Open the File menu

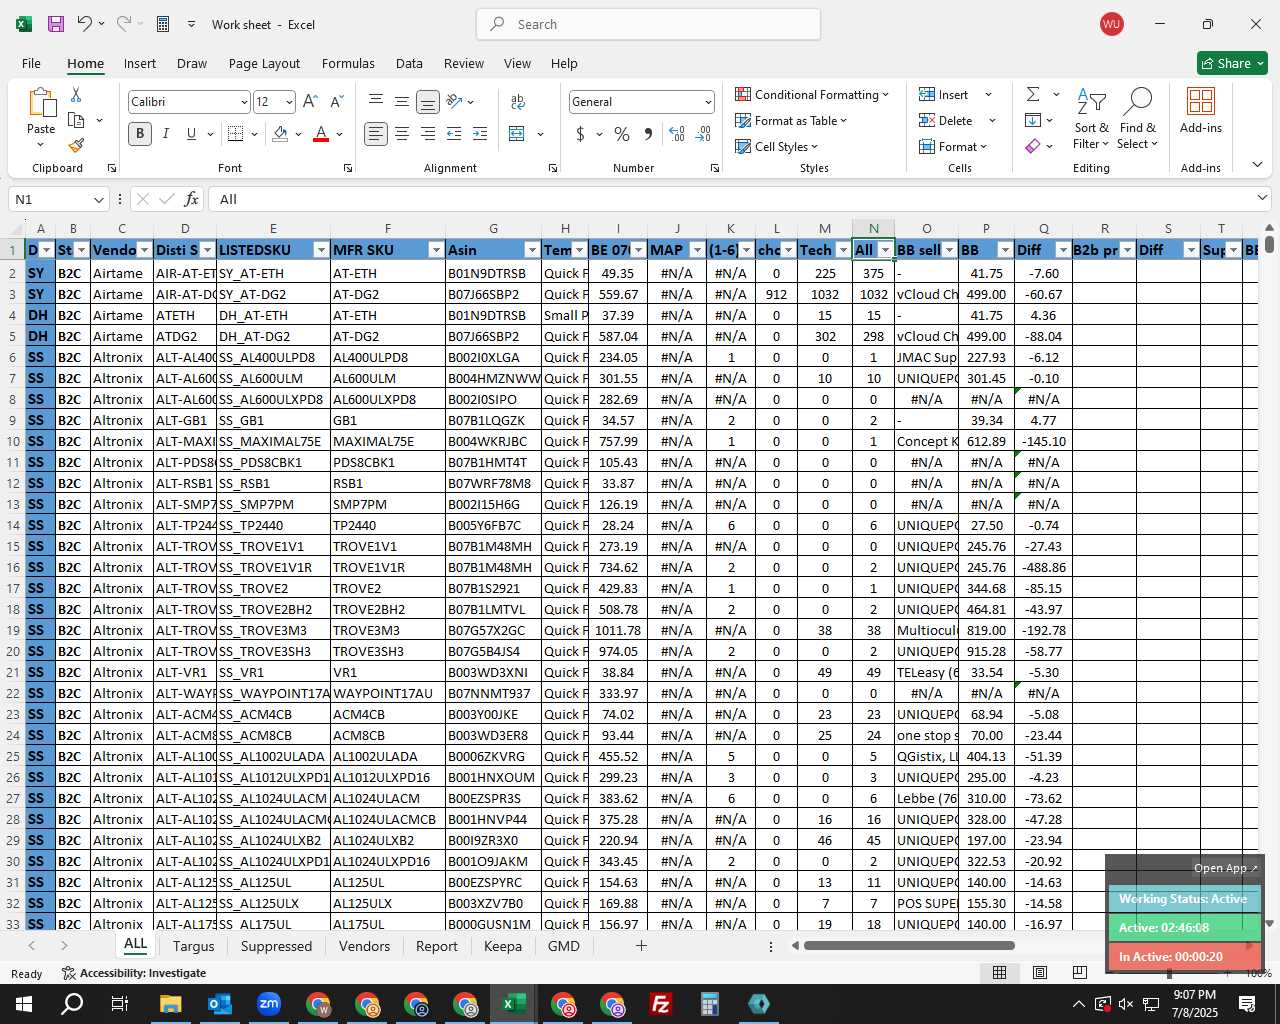31,63
